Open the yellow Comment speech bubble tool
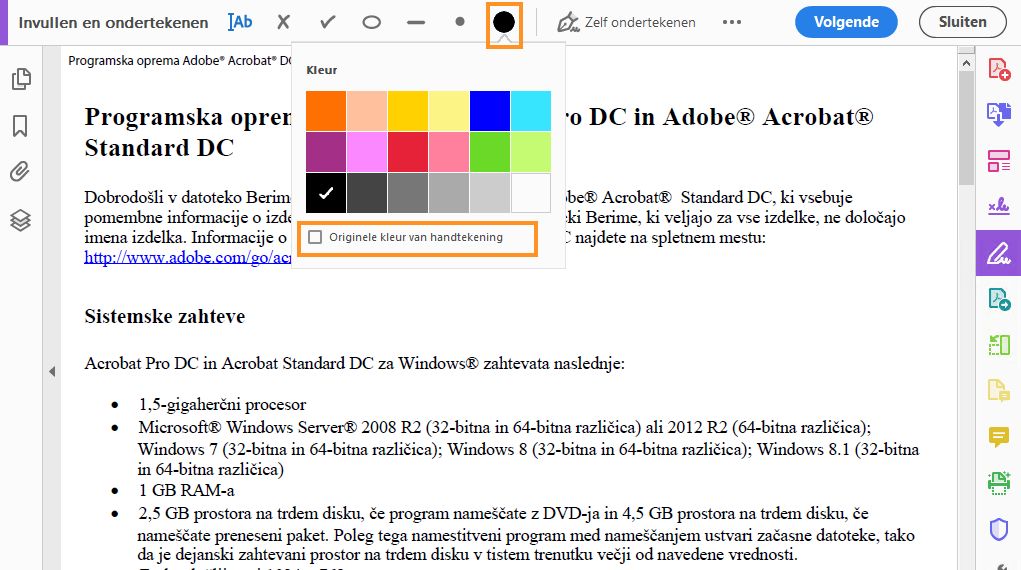1021x570 pixels. (998, 436)
